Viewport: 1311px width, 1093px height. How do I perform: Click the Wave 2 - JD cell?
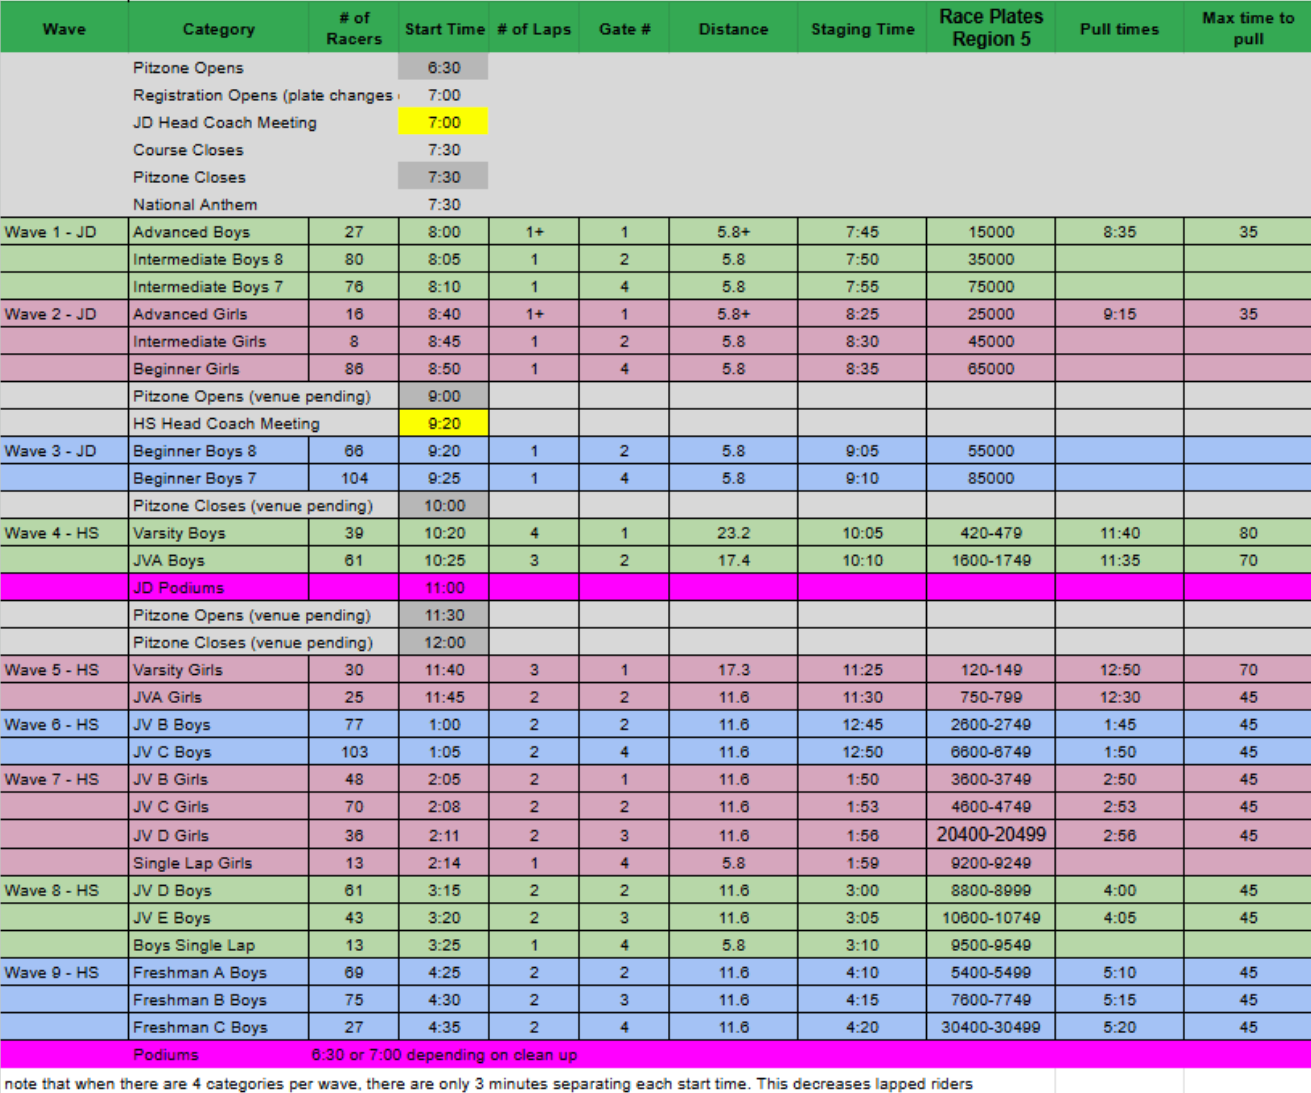(64, 314)
